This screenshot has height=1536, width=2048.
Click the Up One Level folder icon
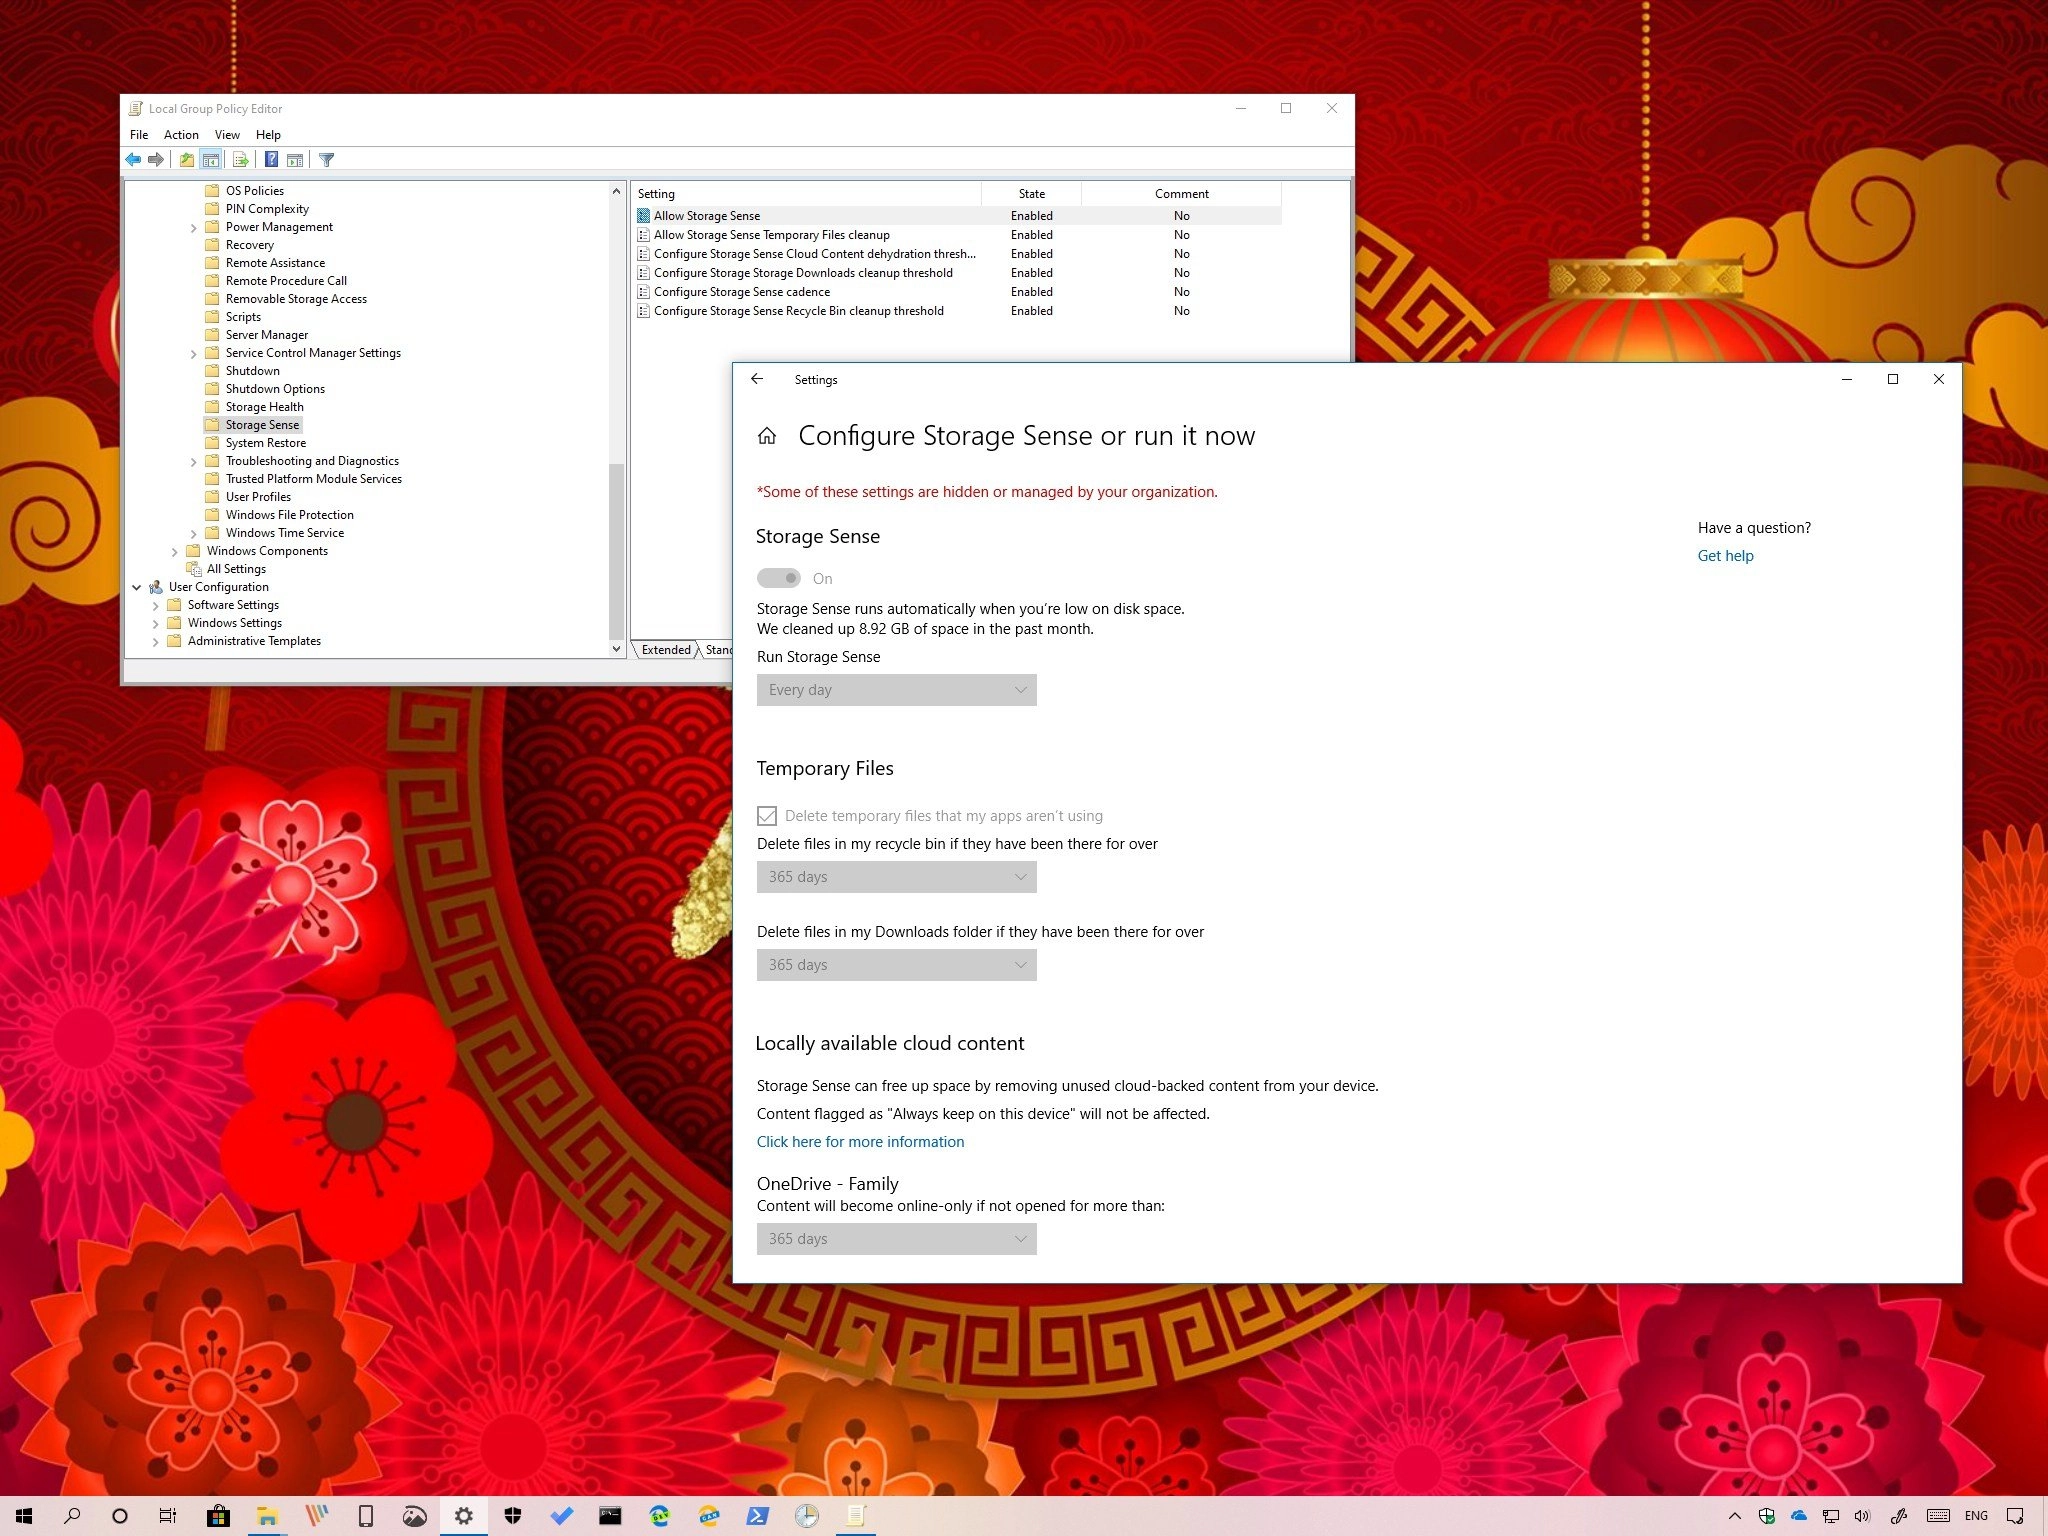[187, 160]
